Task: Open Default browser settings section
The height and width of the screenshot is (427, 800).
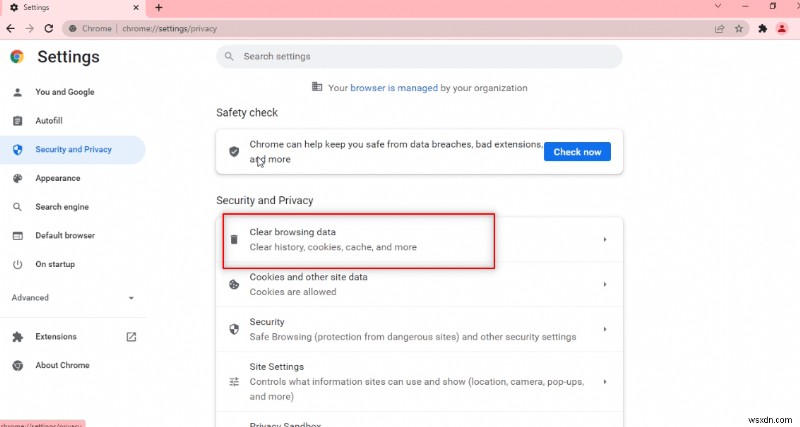Action: pos(65,236)
